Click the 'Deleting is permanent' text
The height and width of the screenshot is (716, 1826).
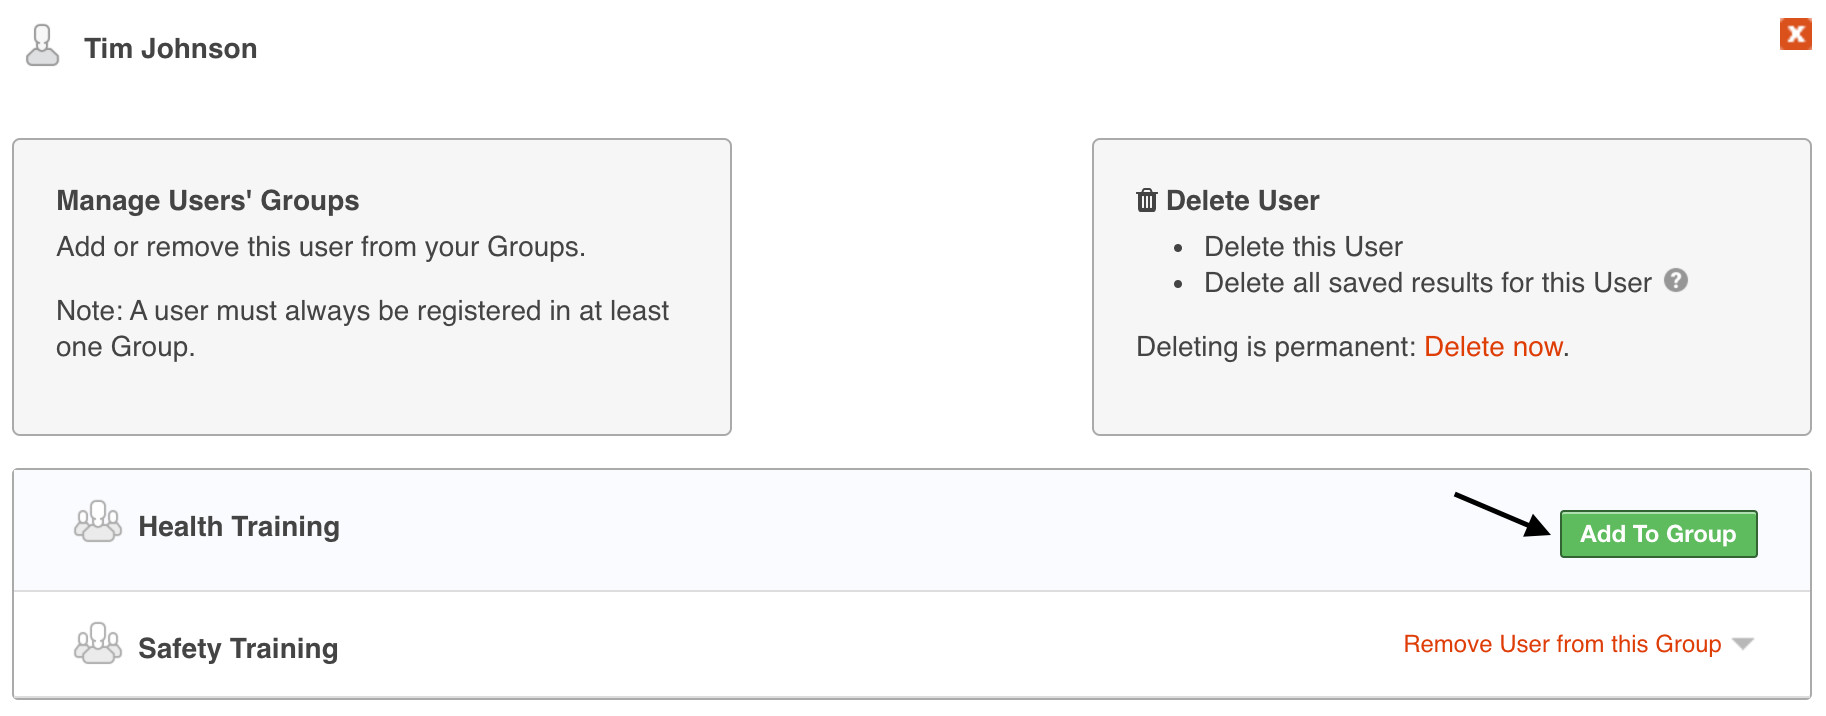(1275, 347)
